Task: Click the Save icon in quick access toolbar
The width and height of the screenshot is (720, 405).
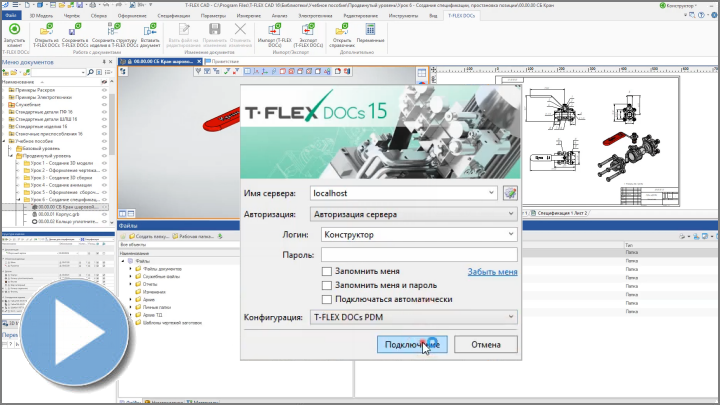Action: 80,5
